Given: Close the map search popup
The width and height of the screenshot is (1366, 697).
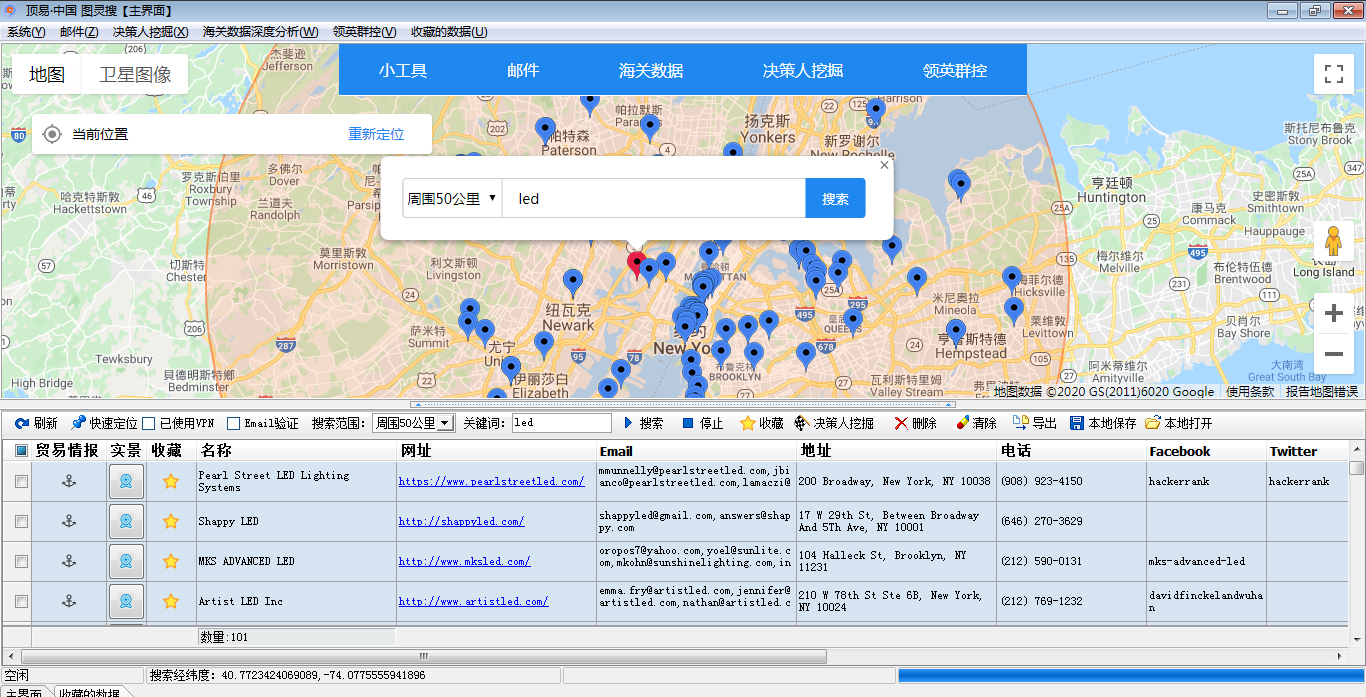Looking at the screenshot, I should coord(884,166).
